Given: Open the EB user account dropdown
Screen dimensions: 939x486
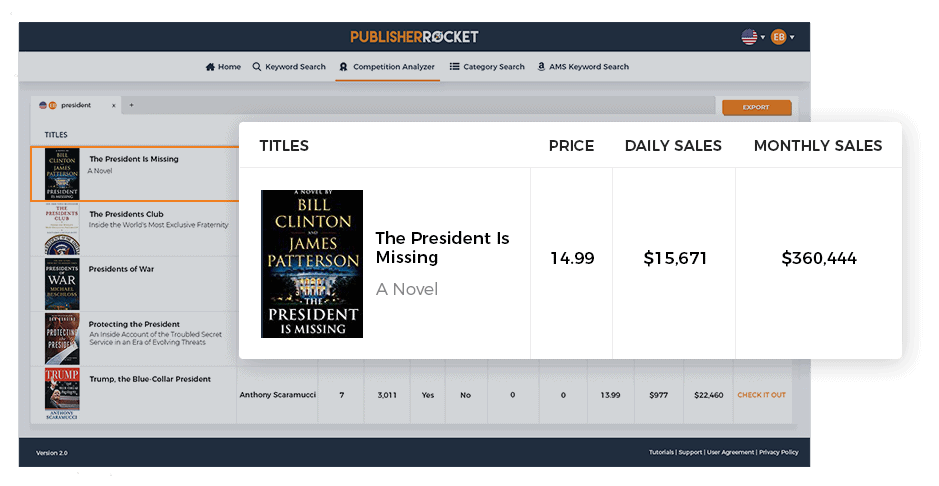Looking at the screenshot, I should click(x=783, y=37).
